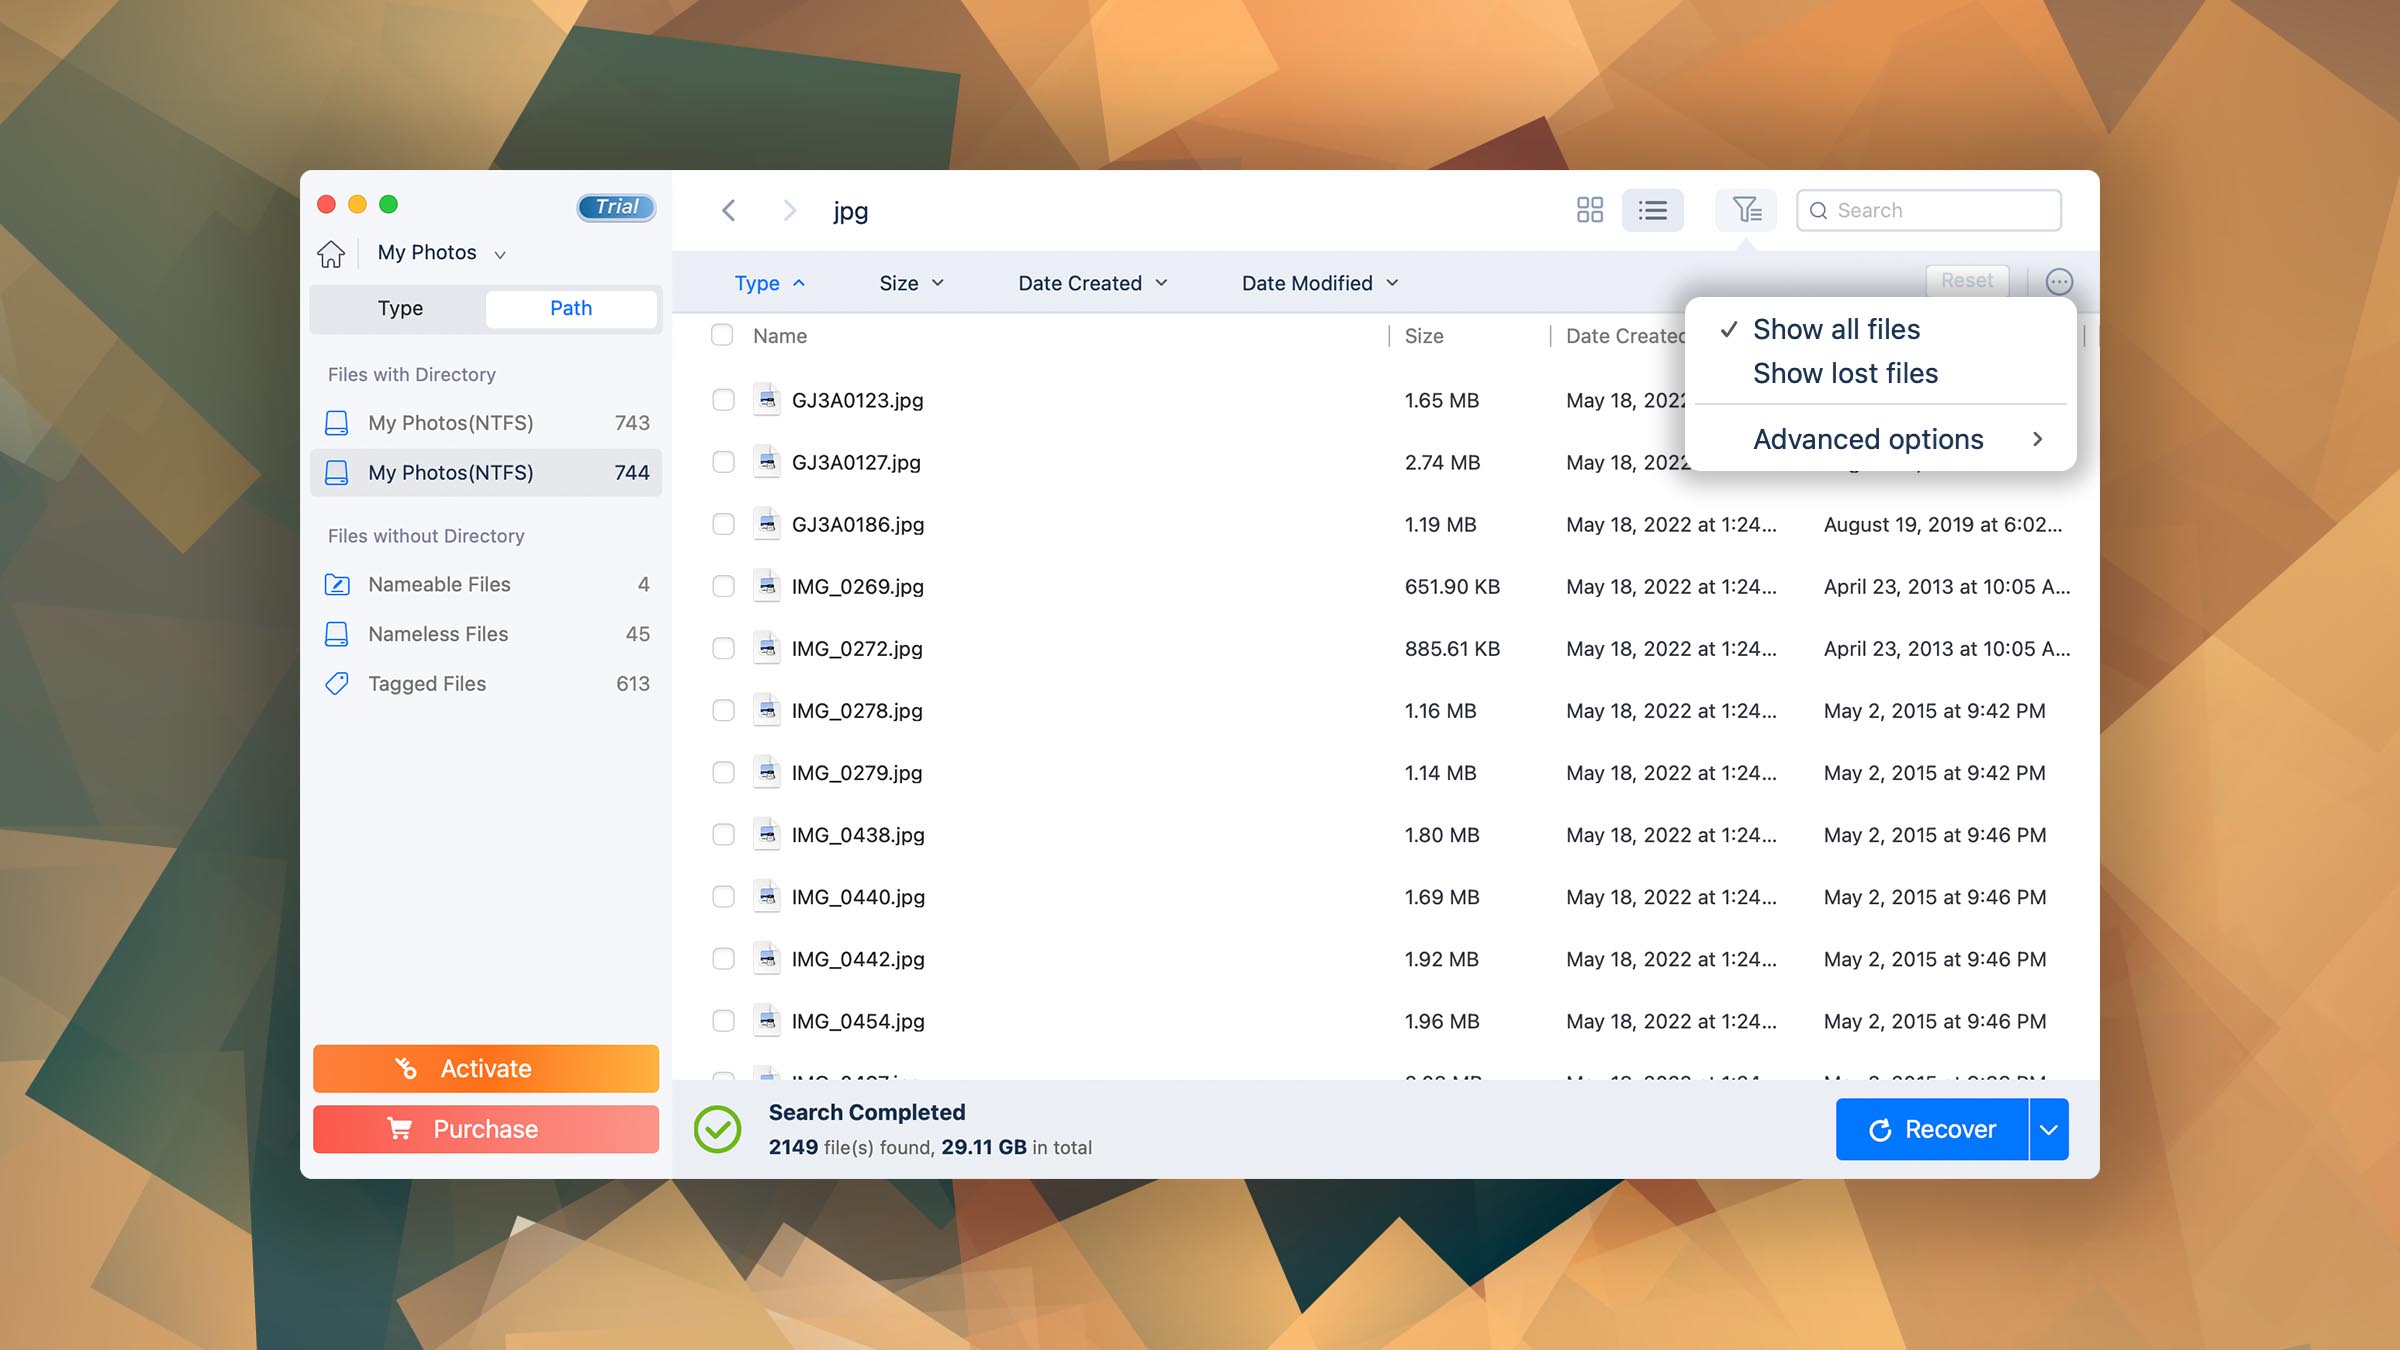Screen dimensions: 2400x1350
Task: Click the search magnifier icon
Action: pos(1819,211)
